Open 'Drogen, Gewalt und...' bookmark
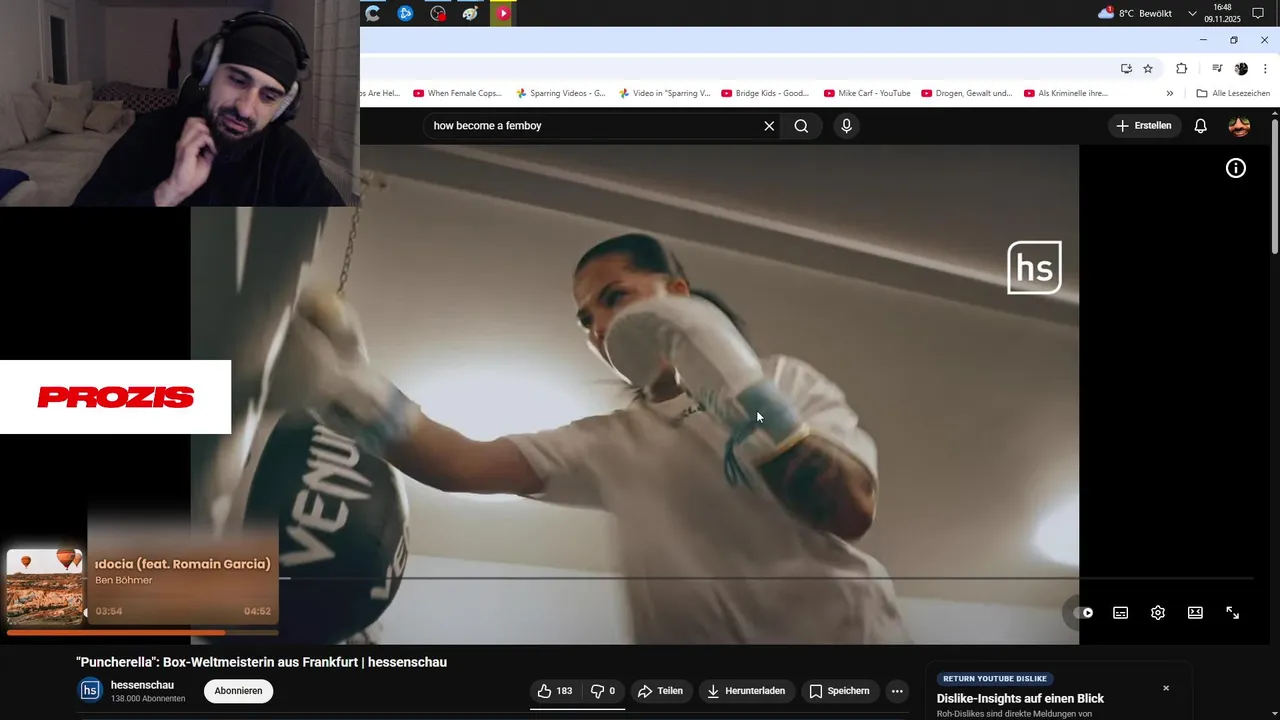1280x720 pixels. click(x=967, y=93)
